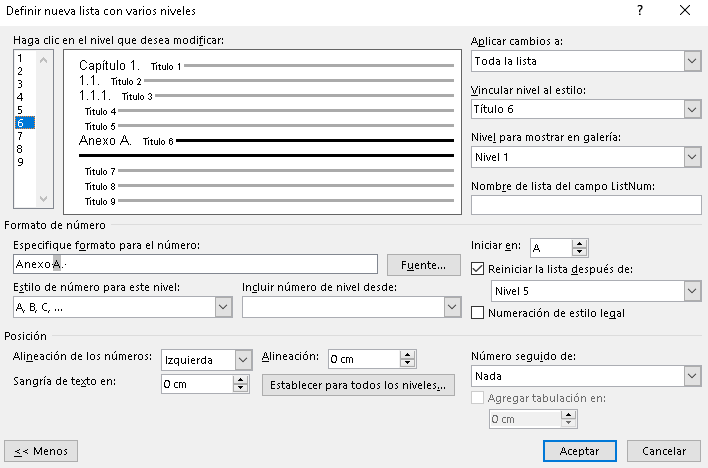The image size is (708, 468).
Task: Click the Cancelar button
Action: [664, 451]
